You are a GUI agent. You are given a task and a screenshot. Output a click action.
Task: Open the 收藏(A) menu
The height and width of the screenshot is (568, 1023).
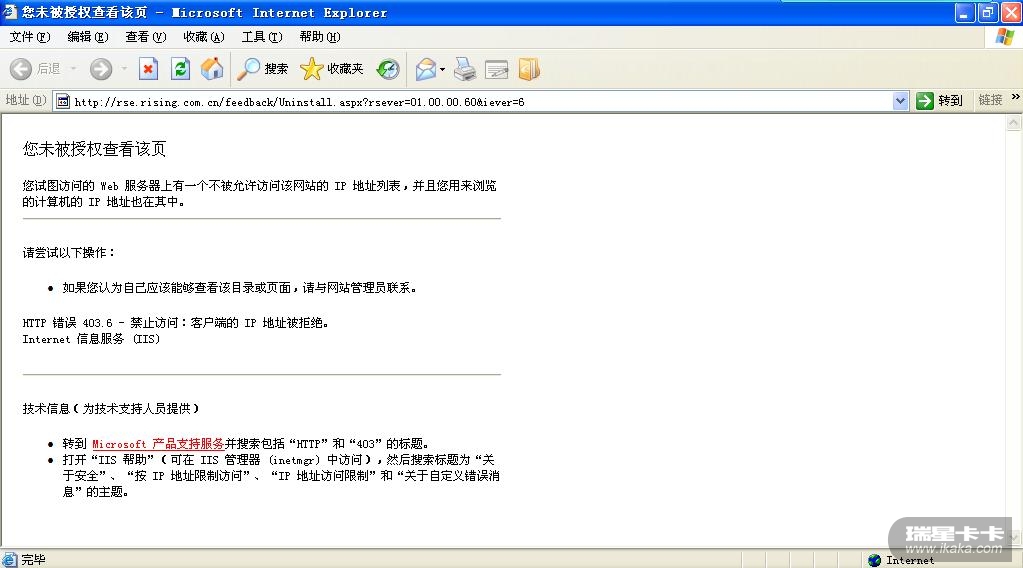pyautogui.click(x=204, y=37)
